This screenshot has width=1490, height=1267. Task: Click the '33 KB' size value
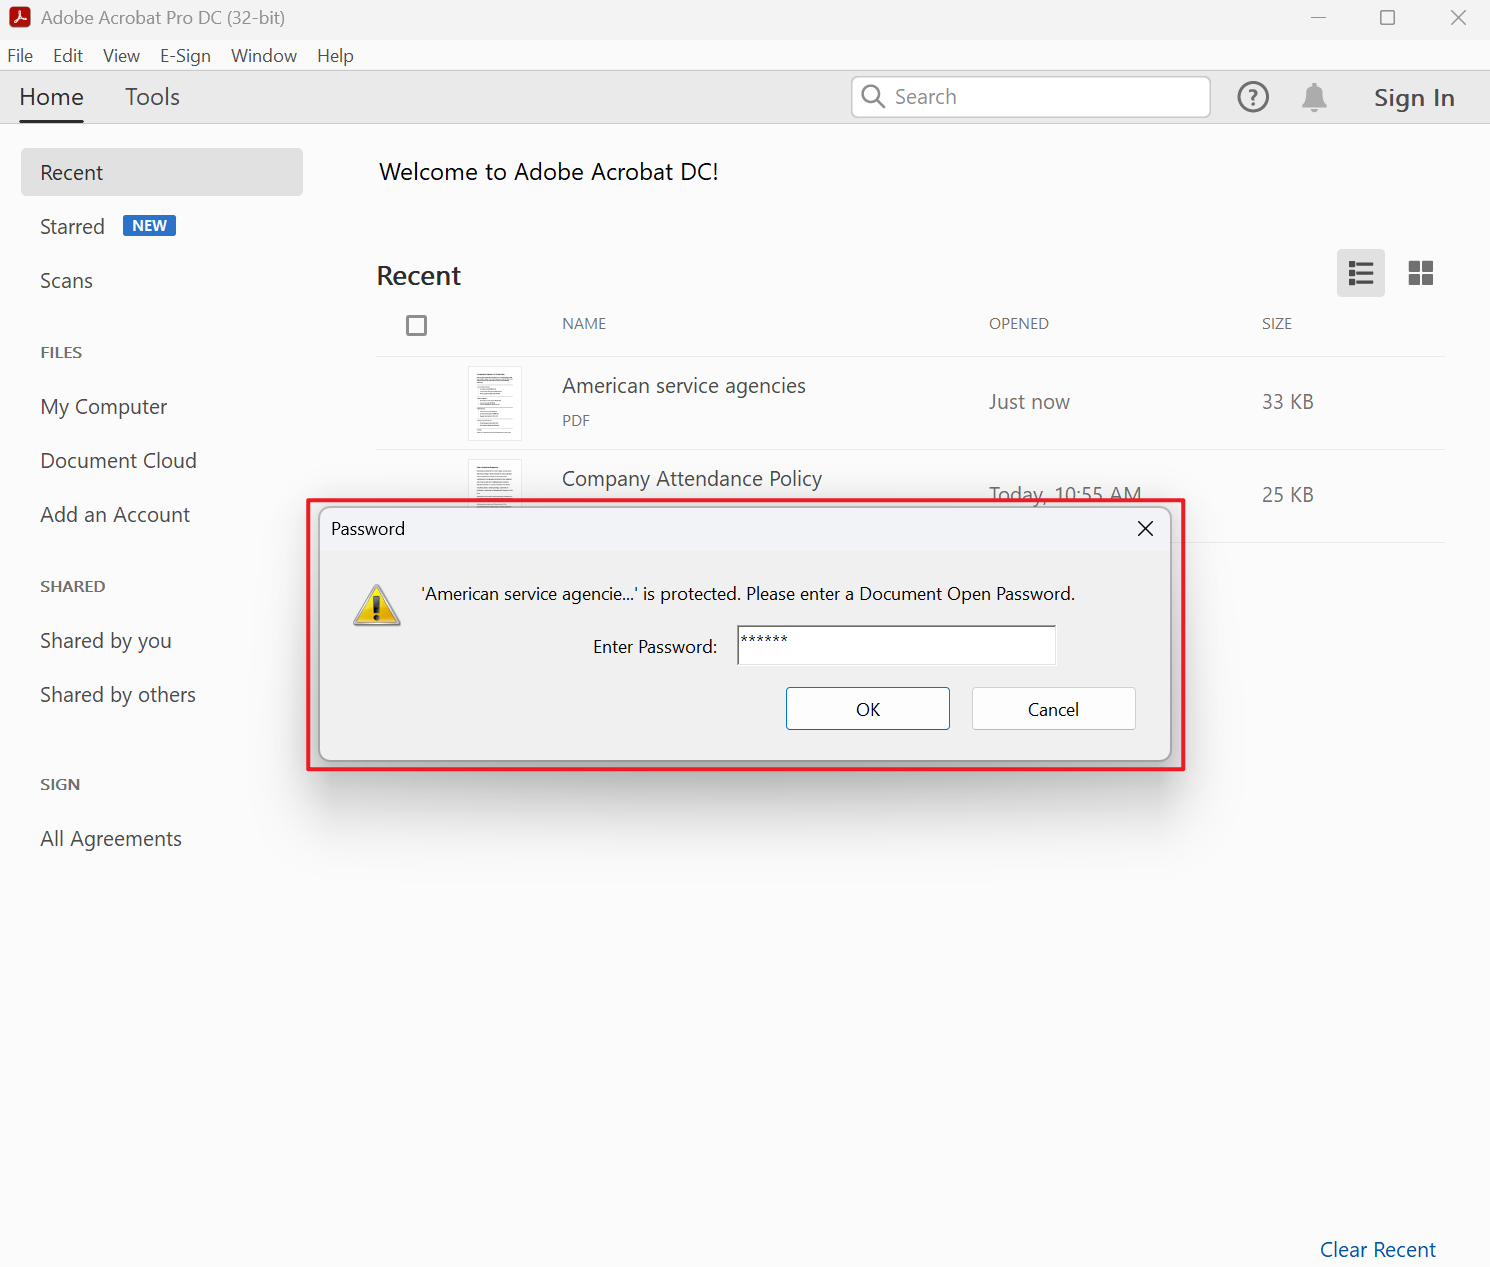point(1288,402)
